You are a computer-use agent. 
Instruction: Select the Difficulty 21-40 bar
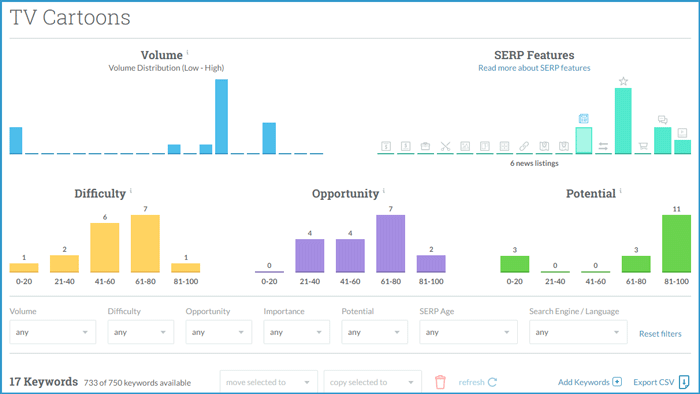[x=64, y=264]
